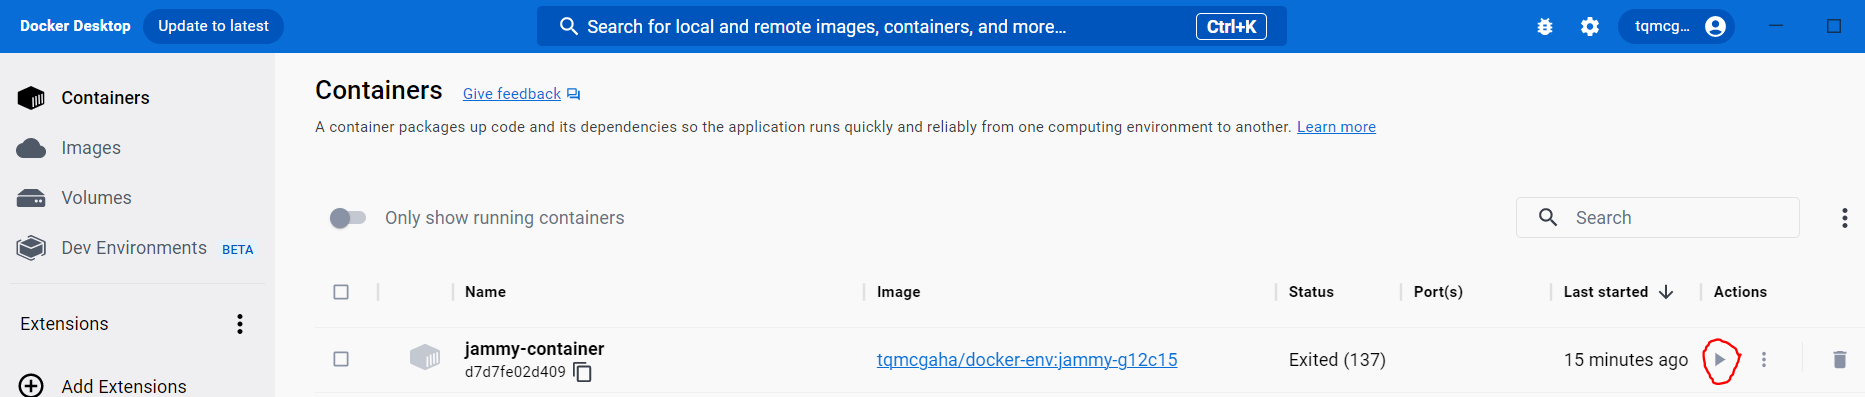Click the Exited (137) status text
The image size is (1865, 397).
coord(1337,360)
